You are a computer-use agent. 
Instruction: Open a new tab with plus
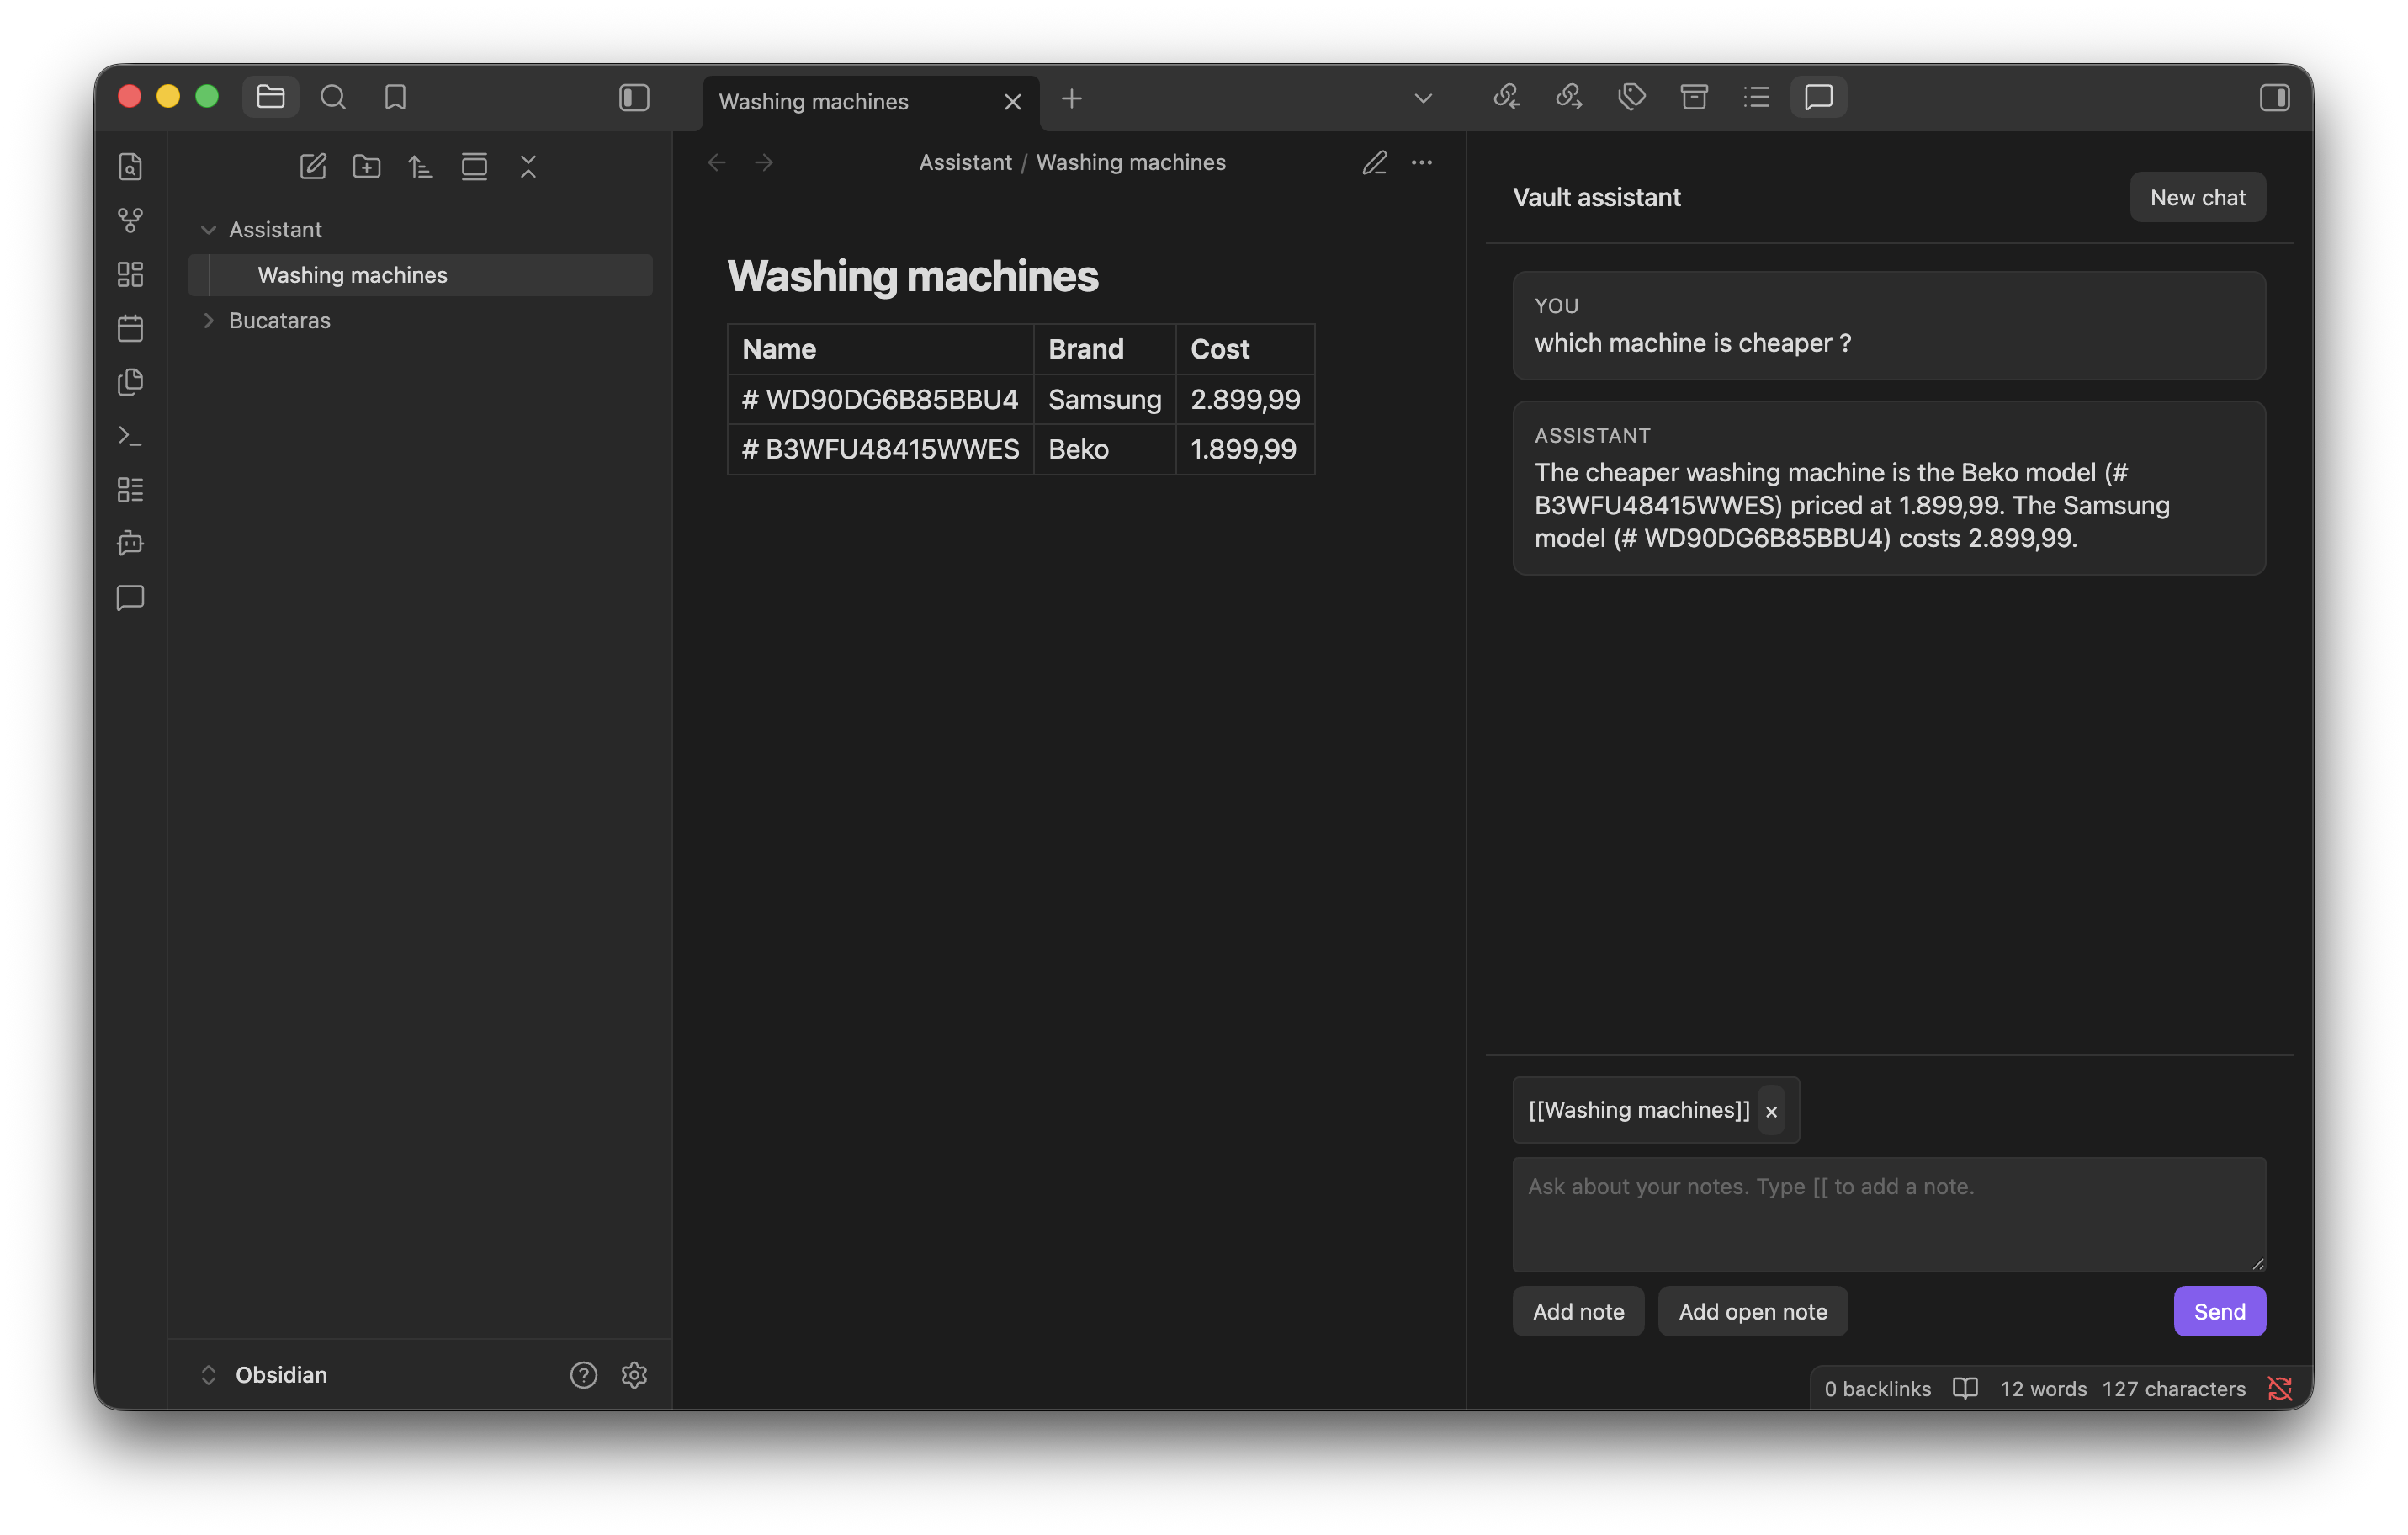[1071, 99]
